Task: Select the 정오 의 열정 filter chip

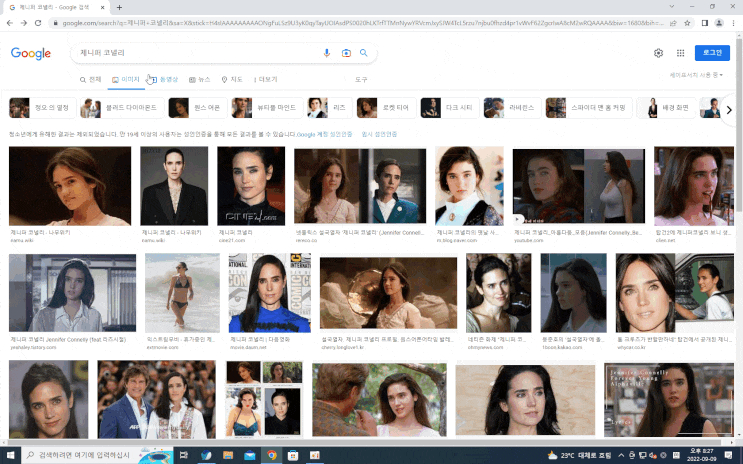Action: tap(42, 108)
